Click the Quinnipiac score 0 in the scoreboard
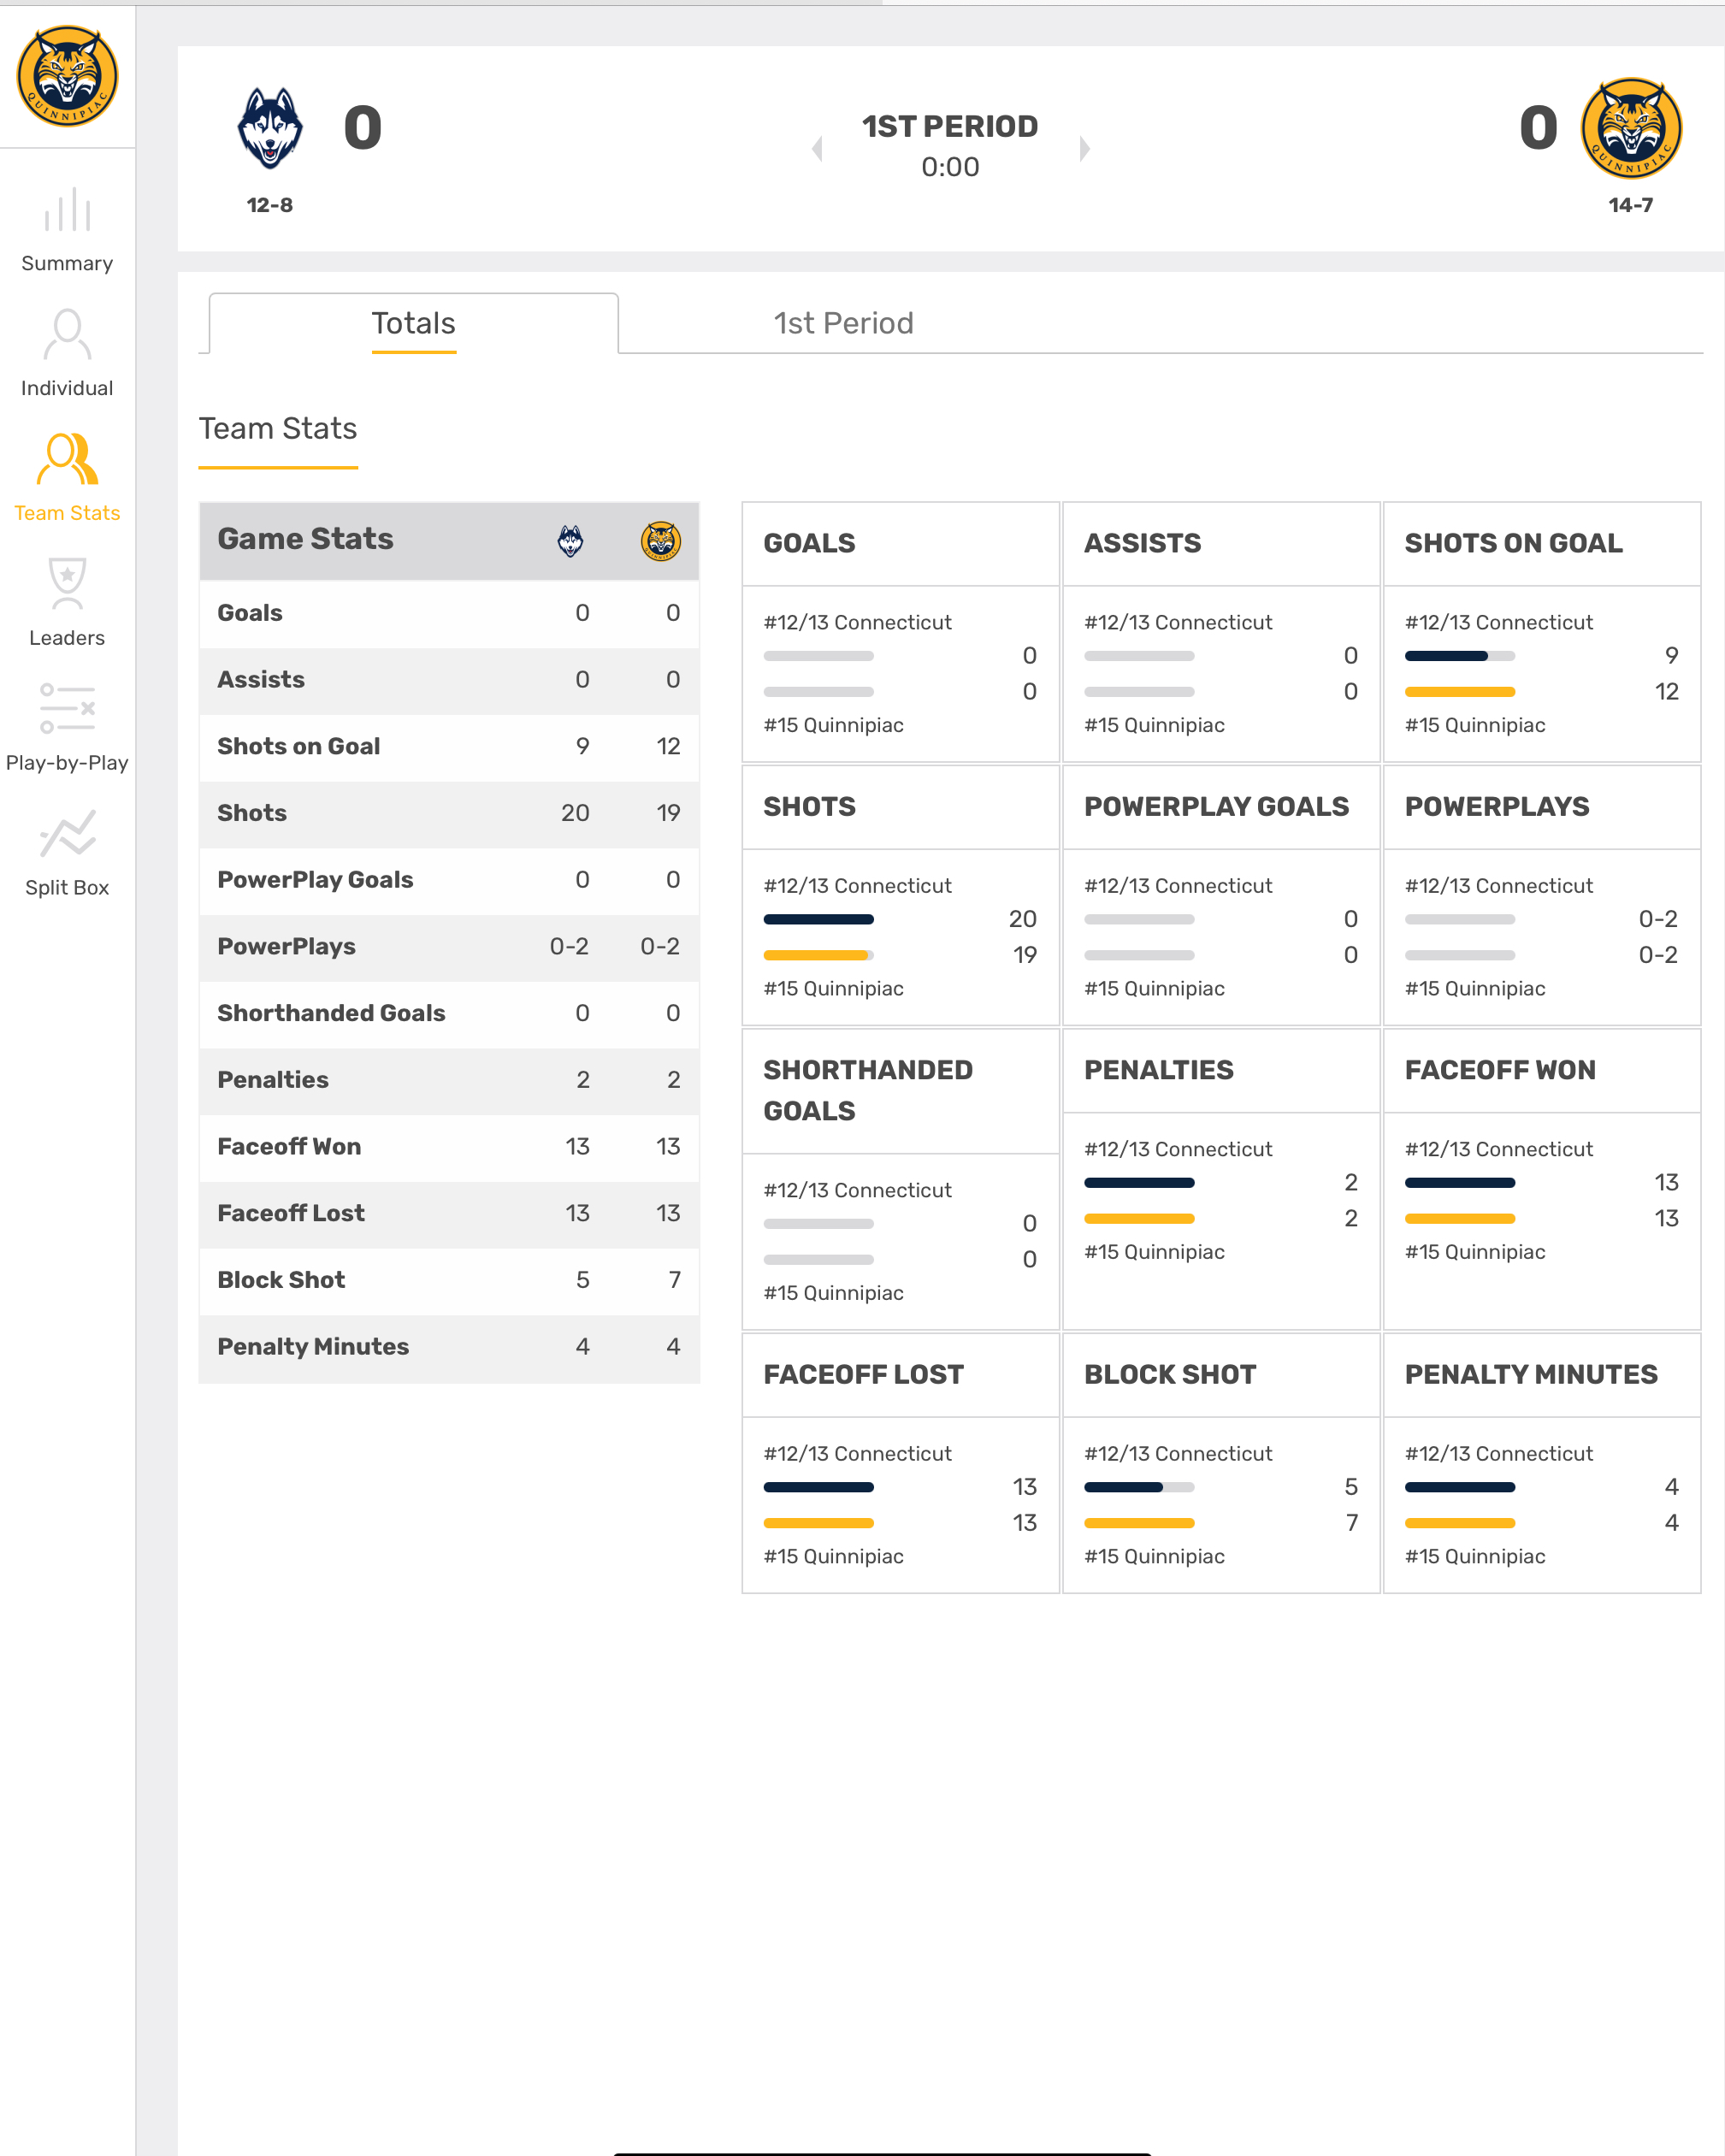1725x2156 pixels. [x=1538, y=128]
